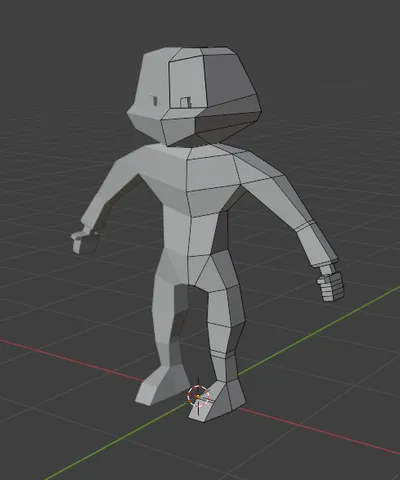Image resolution: width=400 pixels, height=480 pixels.
Task: Select the orange object origin dot
Action: point(198,396)
